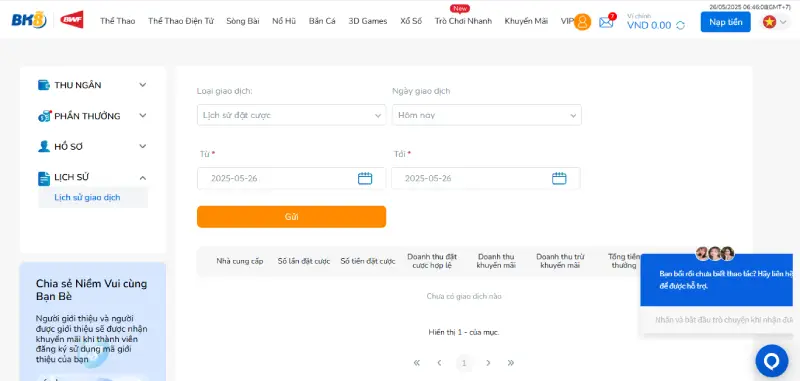Image resolution: width=800 pixels, height=381 pixels.
Task: Click the Phần Thưởng reward icon
Action: click(44, 116)
